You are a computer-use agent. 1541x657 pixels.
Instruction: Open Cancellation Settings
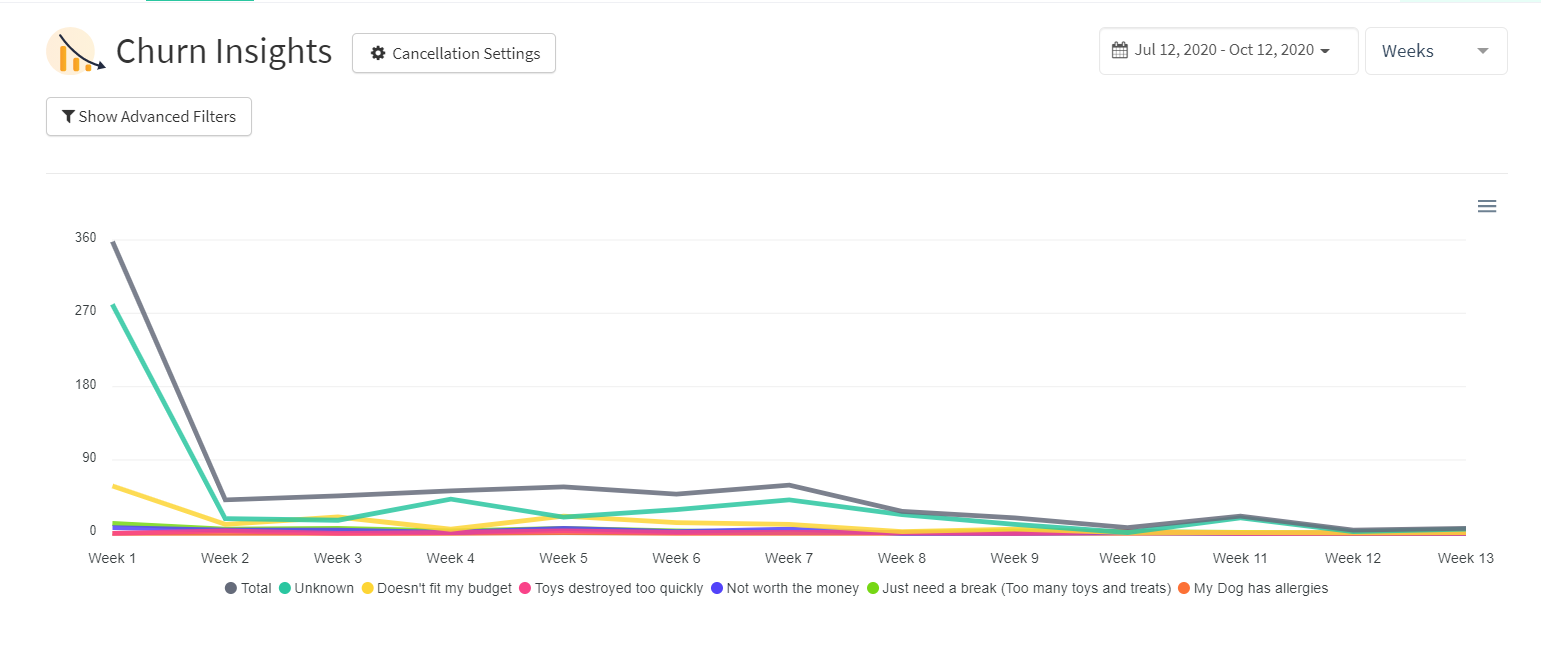(x=454, y=53)
